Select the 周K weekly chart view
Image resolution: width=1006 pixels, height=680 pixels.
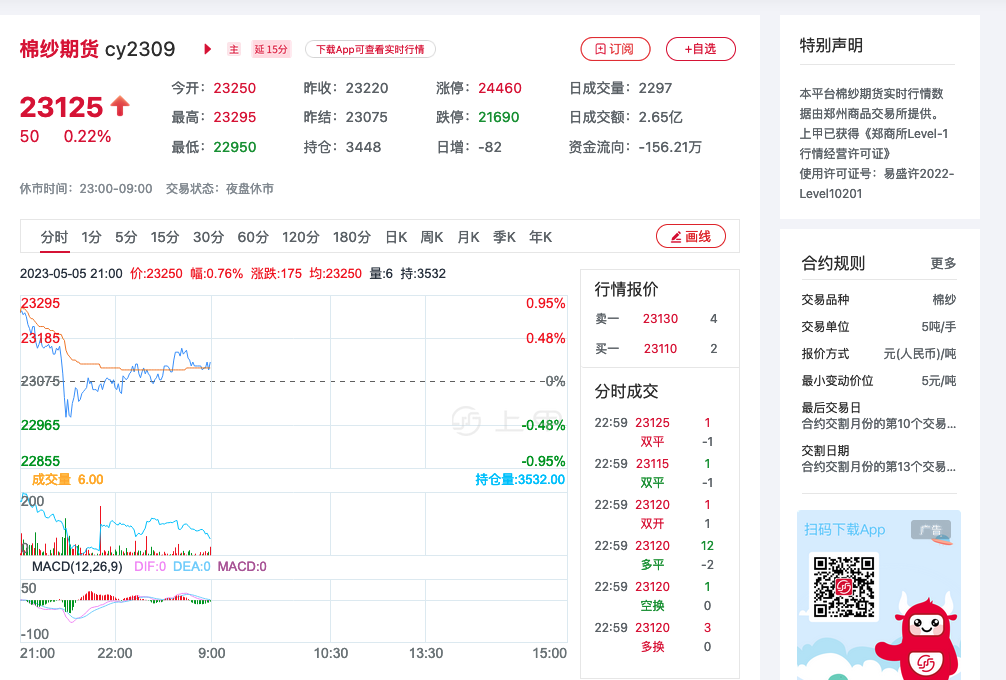(x=430, y=237)
